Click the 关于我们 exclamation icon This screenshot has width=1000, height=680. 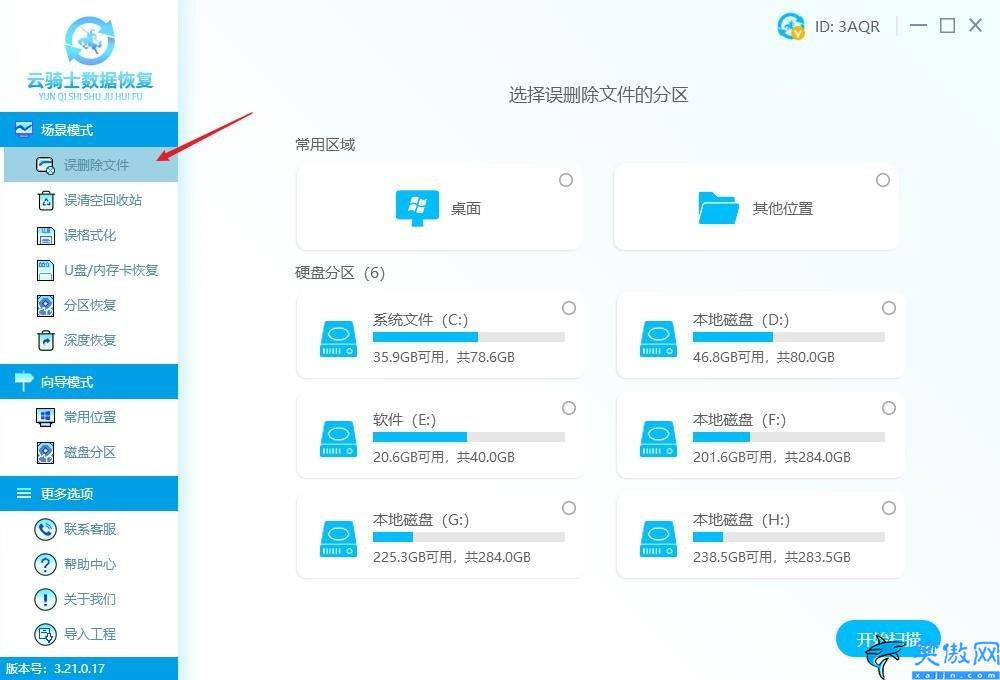45,600
